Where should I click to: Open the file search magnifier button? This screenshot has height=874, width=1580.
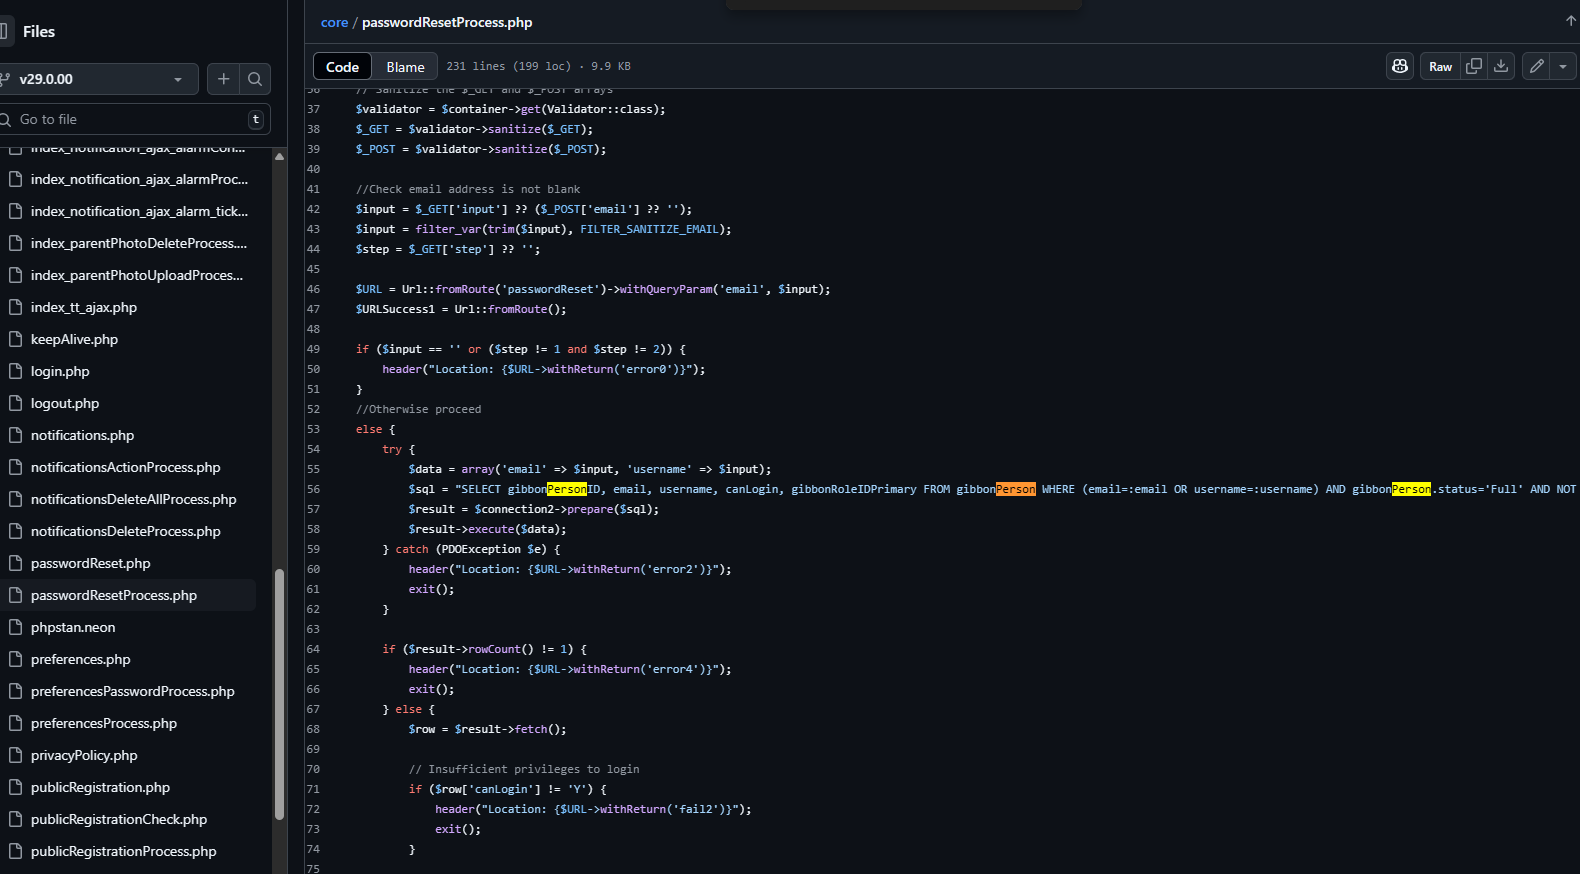pos(255,79)
